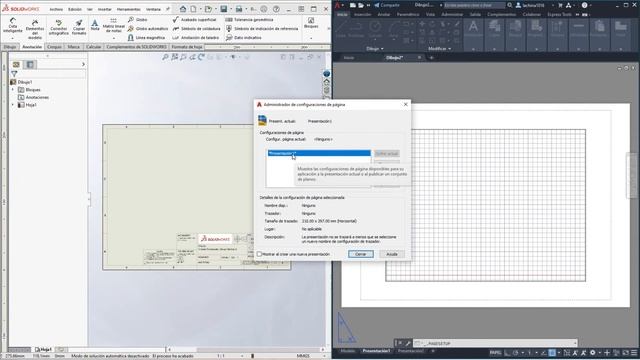This screenshot has height=360, width=640.
Task: Click Definir actual button in dialog
Action: tap(387, 153)
